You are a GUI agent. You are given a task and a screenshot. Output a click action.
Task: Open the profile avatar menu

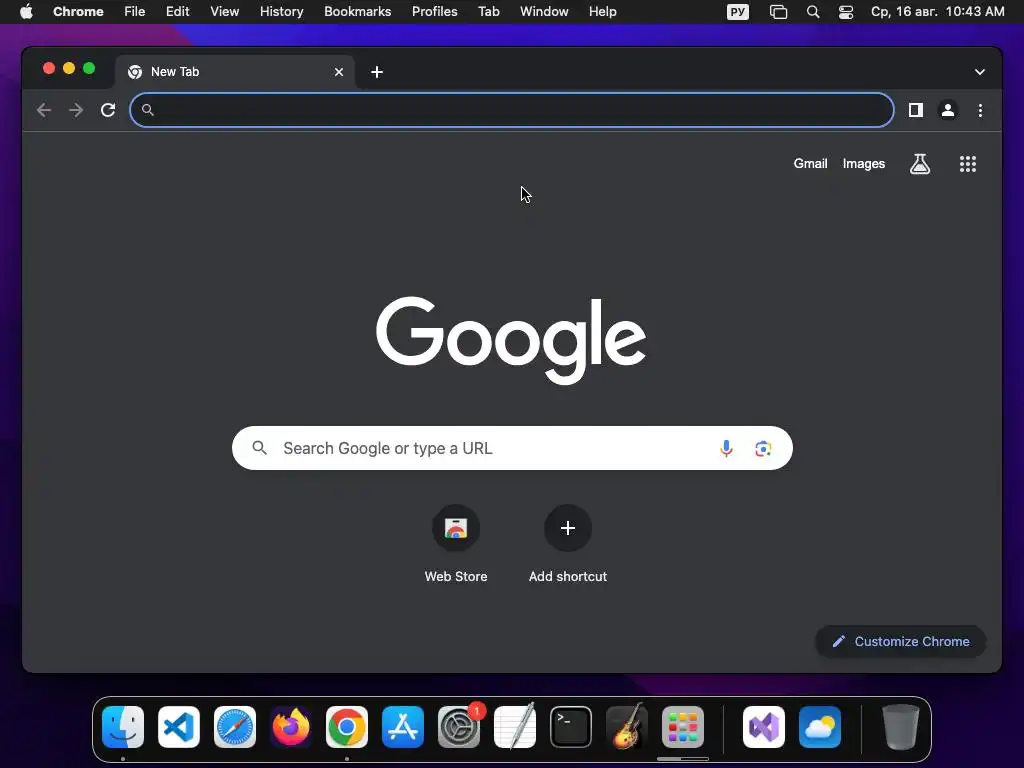pyautogui.click(x=948, y=110)
